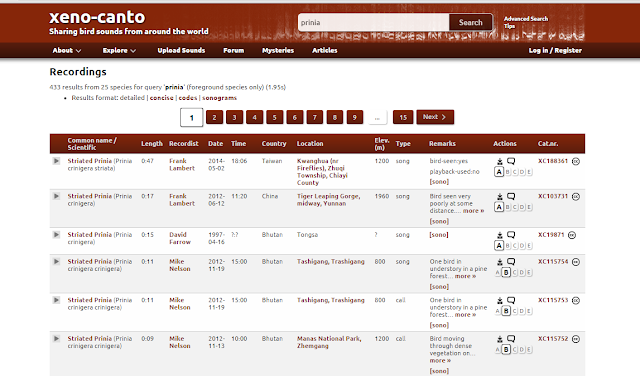
Task: Rate recording XC115754 with quality B
Action: (506, 272)
